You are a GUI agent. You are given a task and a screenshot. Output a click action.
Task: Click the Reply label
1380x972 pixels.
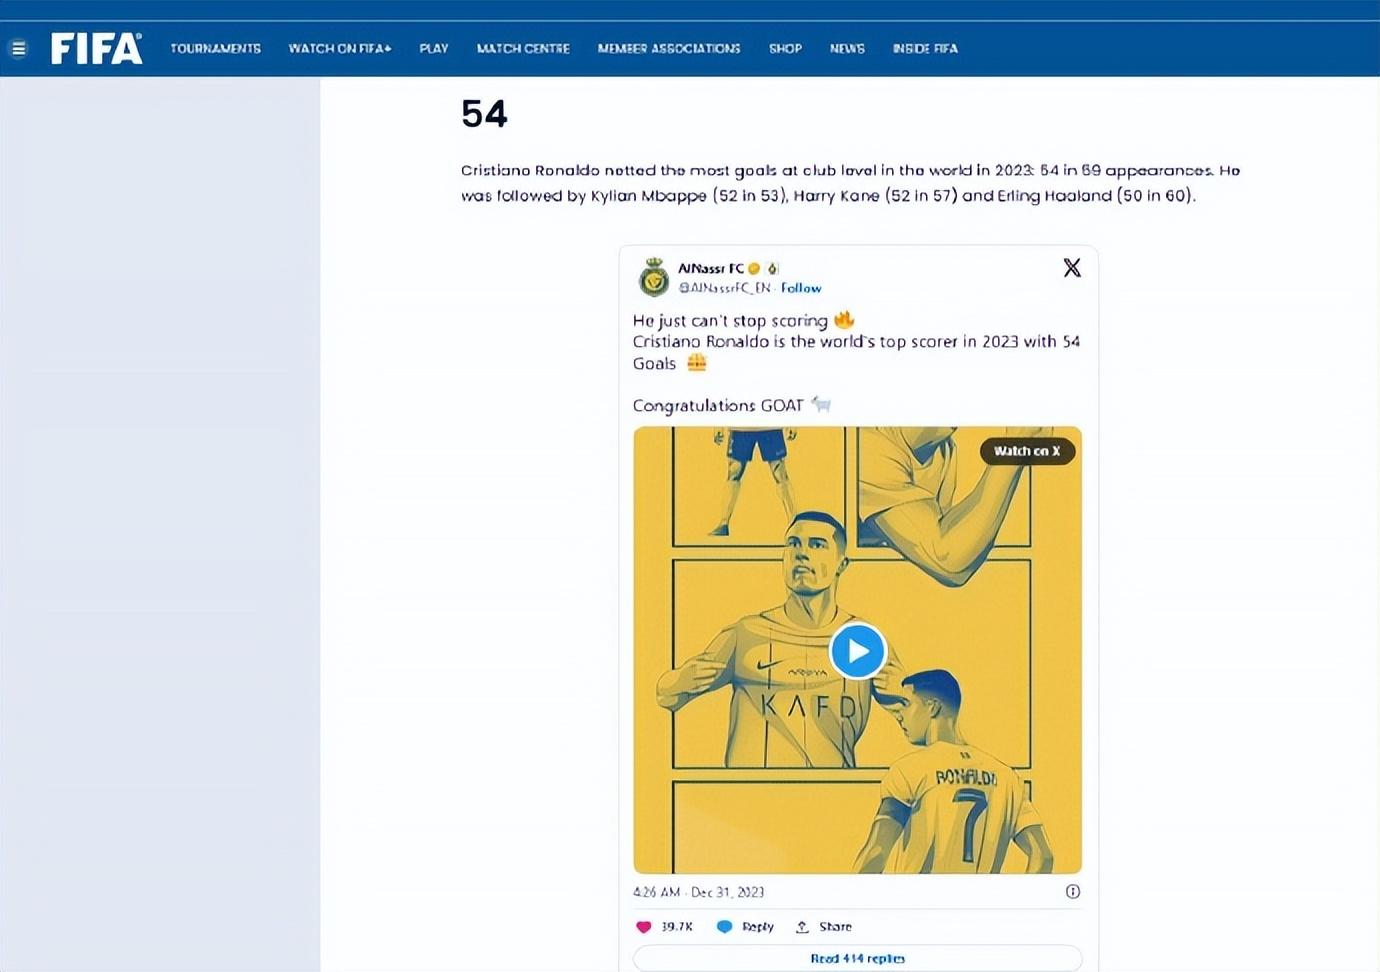[x=758, y=927]
